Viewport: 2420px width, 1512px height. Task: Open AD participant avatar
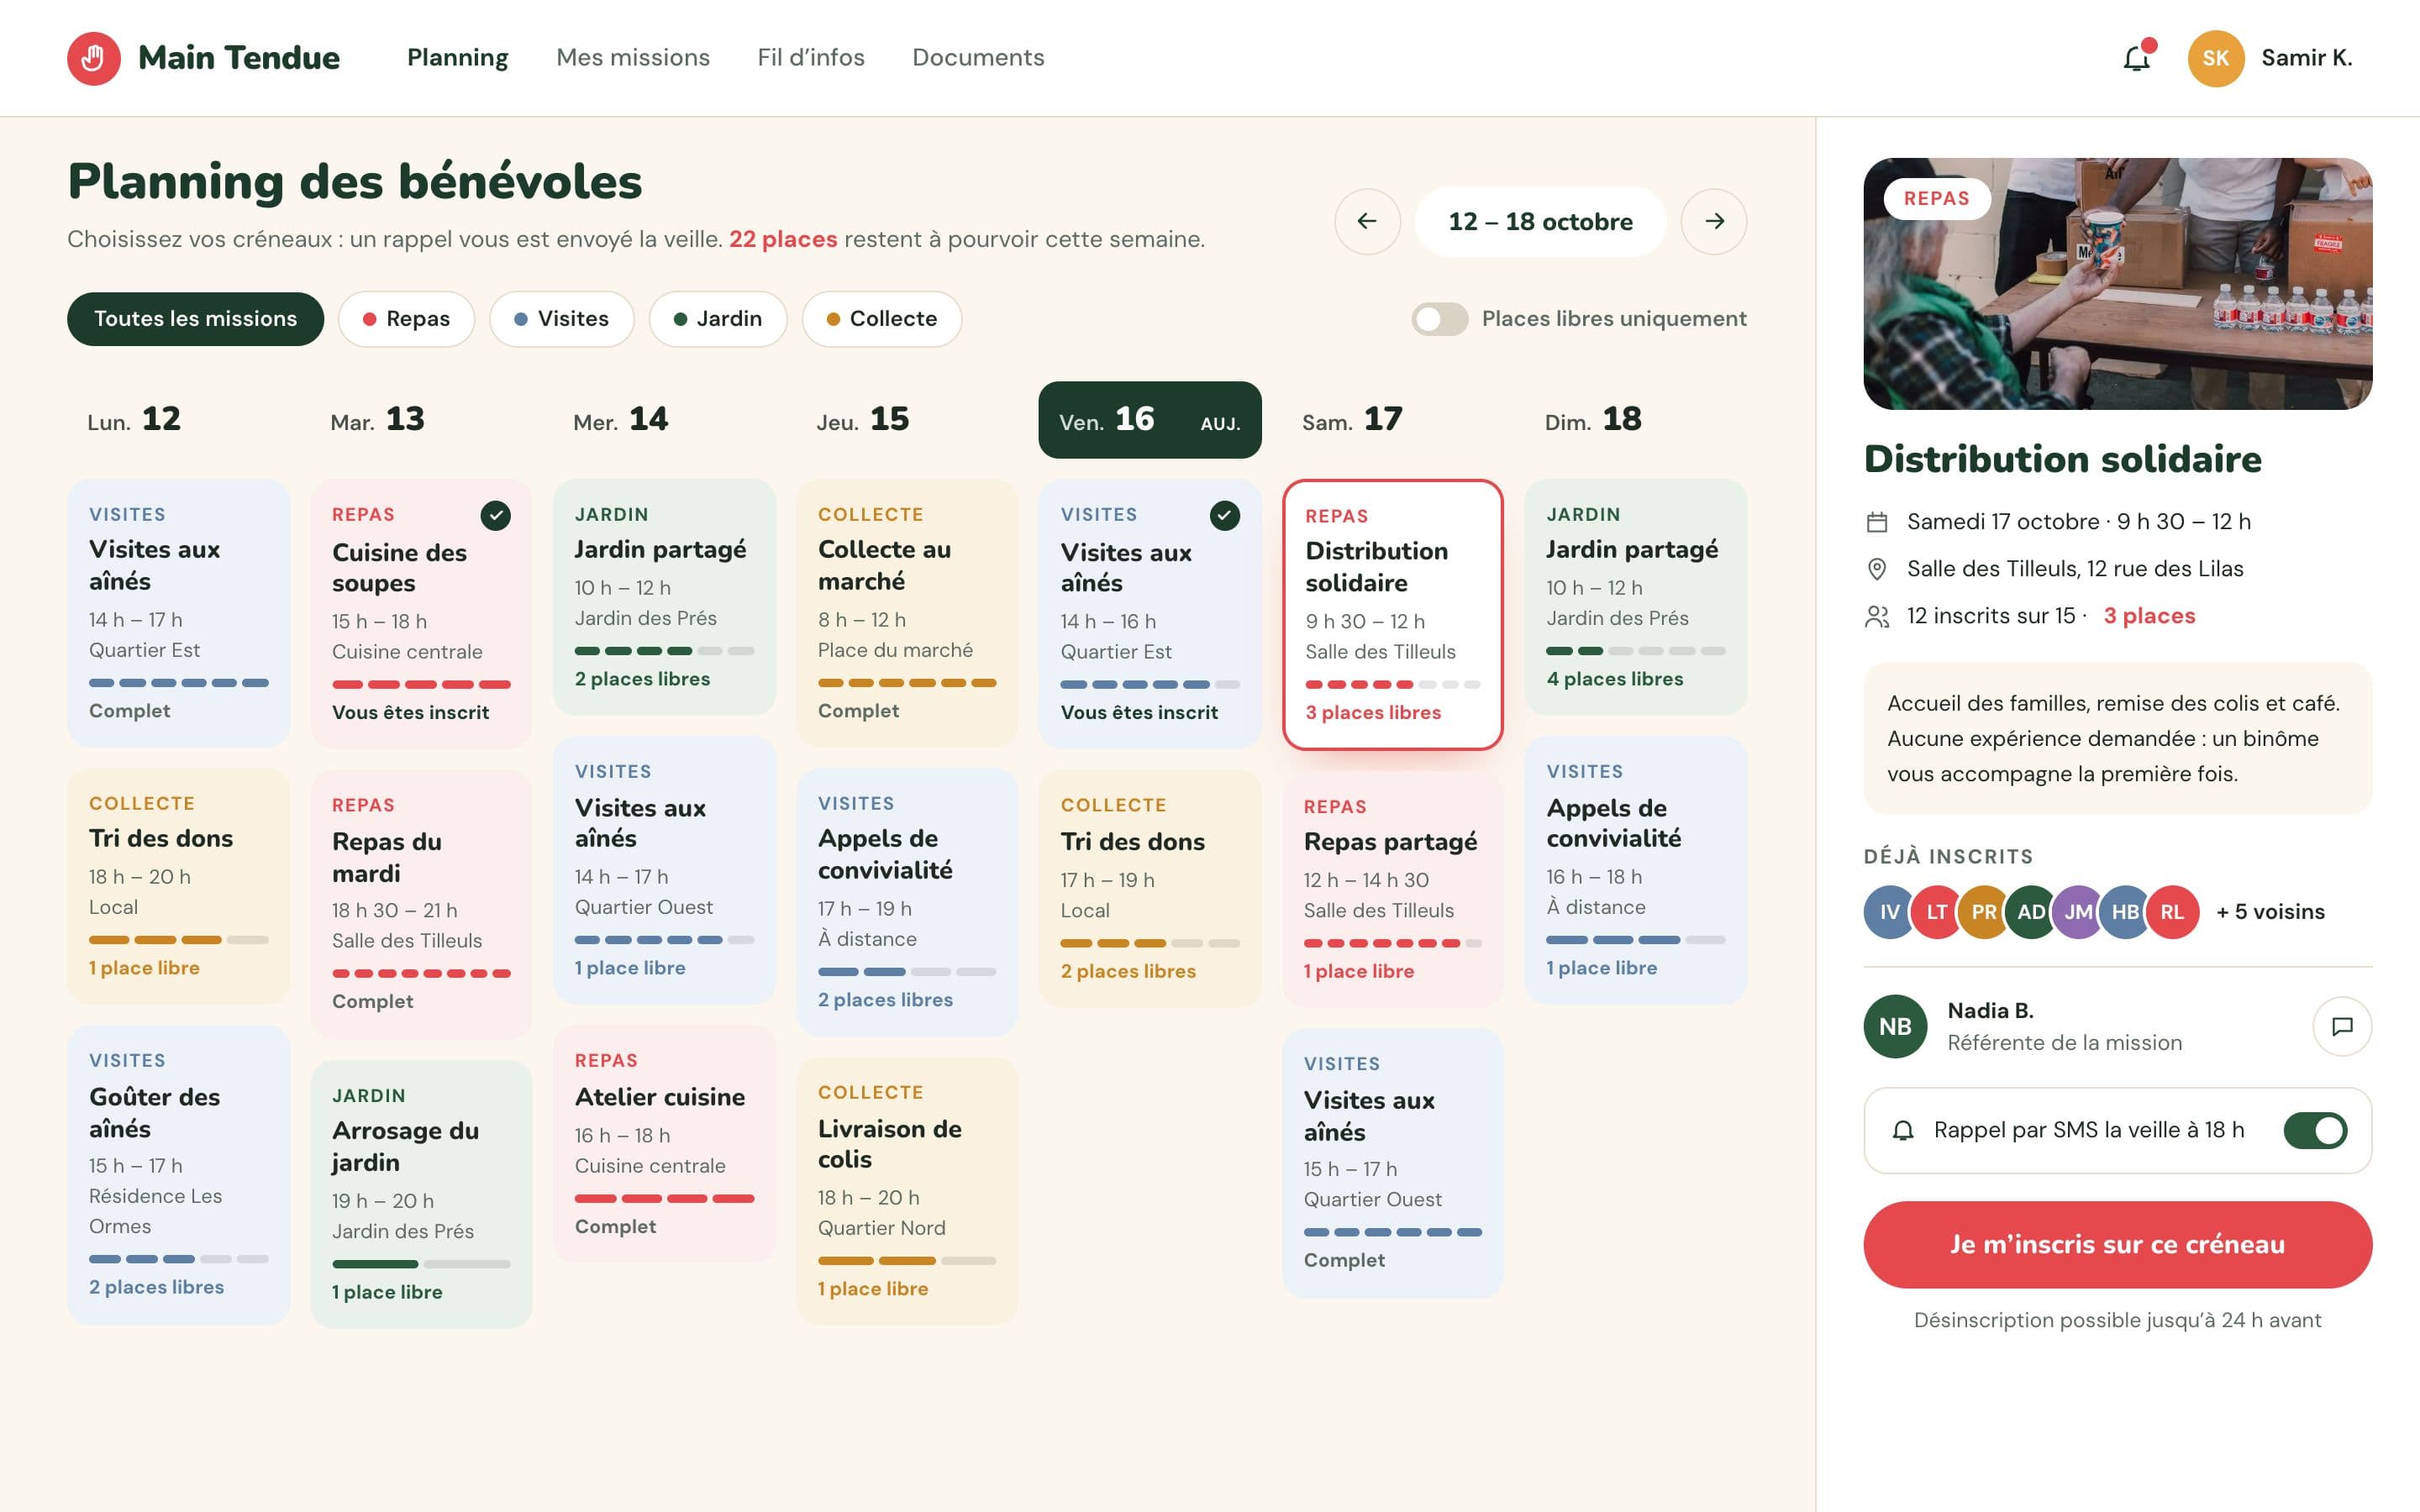click(2030, 912)
